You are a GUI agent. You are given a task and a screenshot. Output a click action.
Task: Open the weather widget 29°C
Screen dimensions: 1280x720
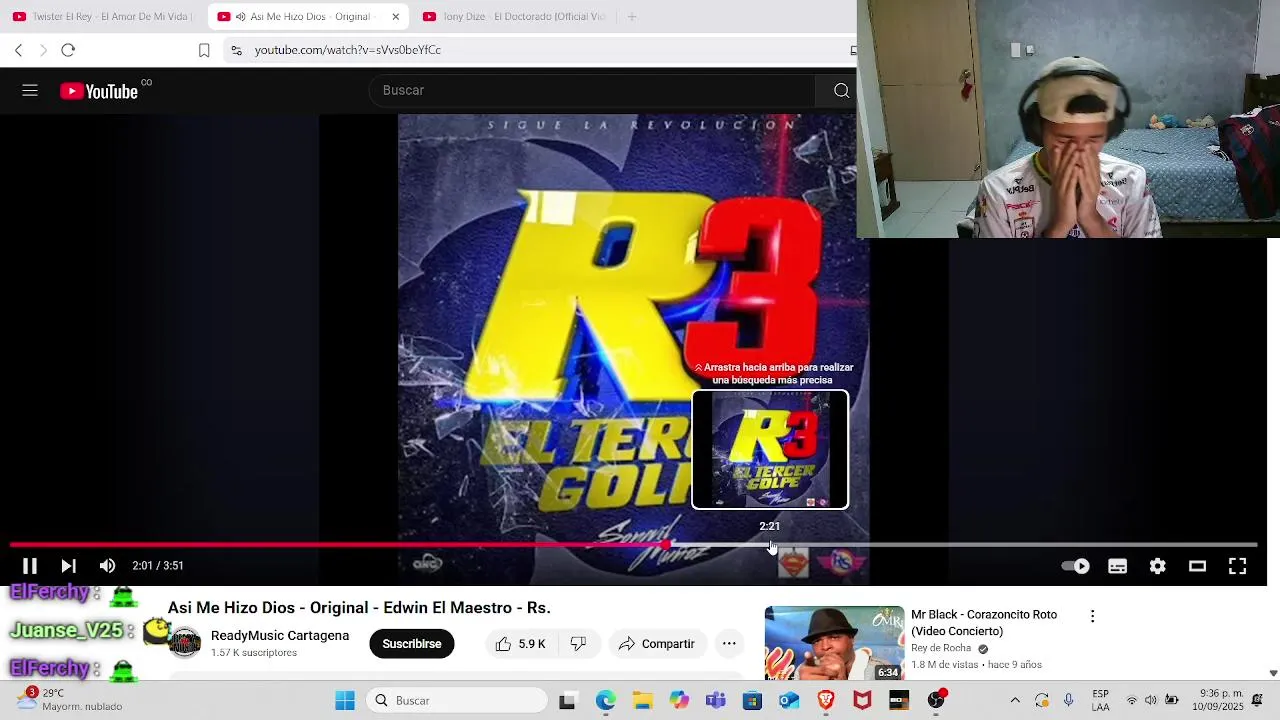[x=70, y=700]
